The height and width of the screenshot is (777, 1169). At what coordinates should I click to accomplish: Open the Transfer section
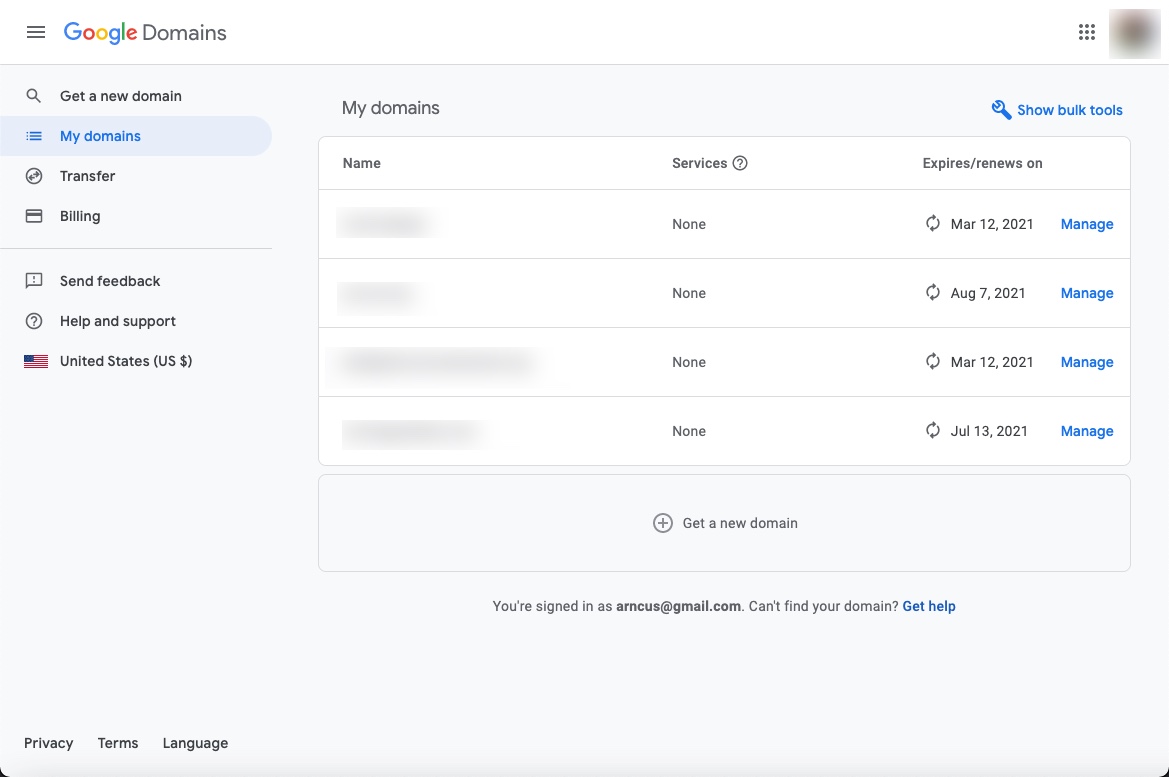click(x=87, y=176)
